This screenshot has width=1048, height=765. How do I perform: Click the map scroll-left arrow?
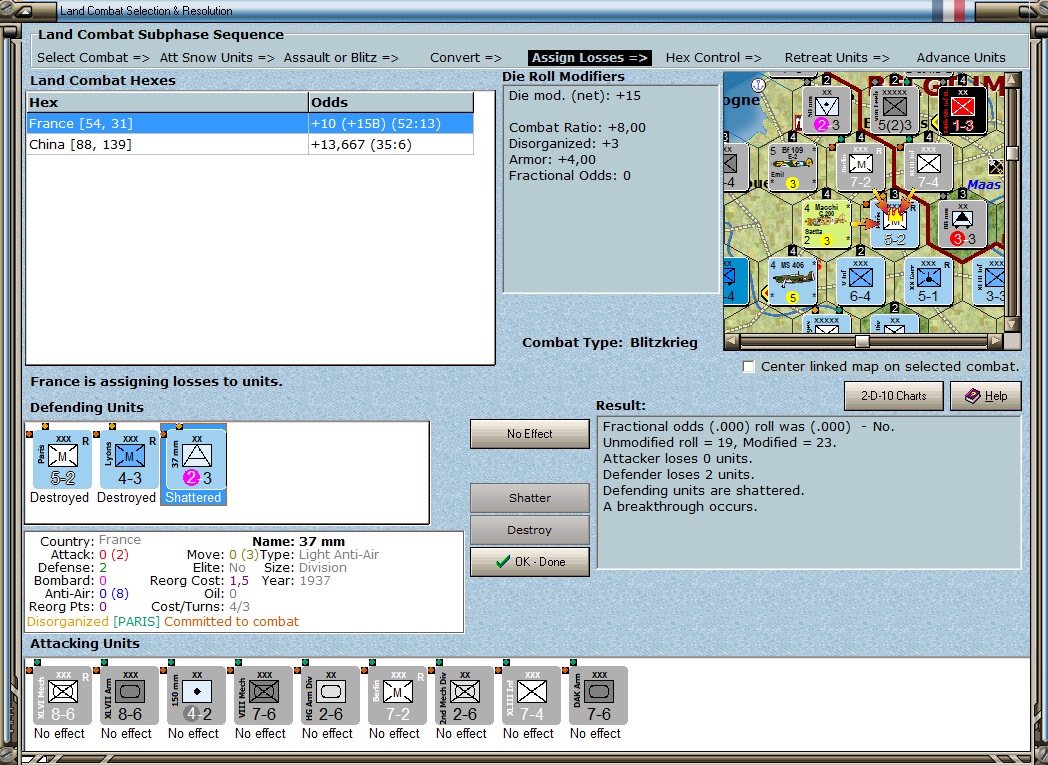click(x=733, y=341)
